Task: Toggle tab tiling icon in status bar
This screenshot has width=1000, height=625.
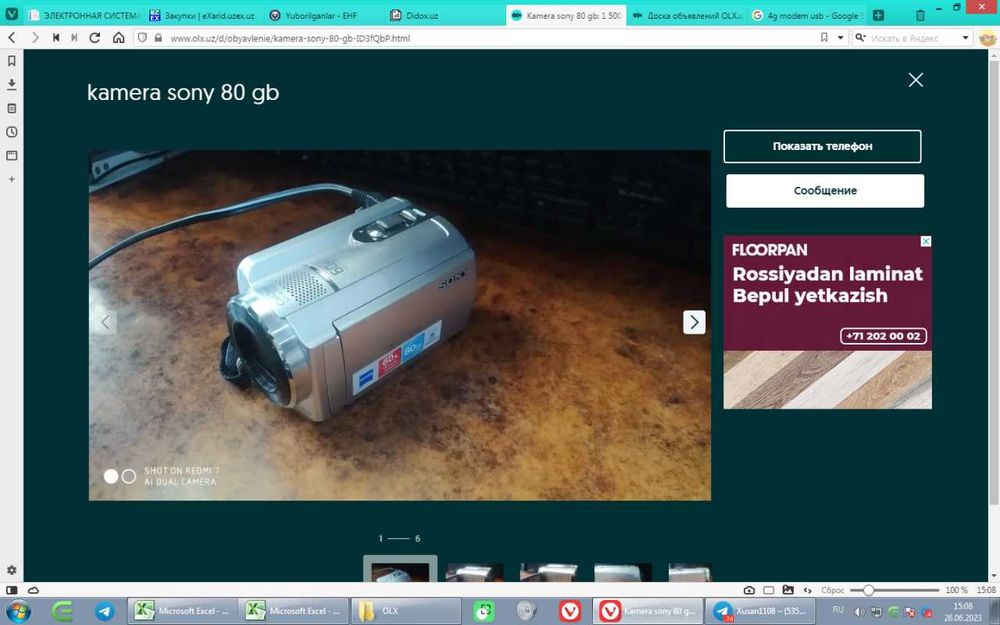Action: click(x=769, y=591)
